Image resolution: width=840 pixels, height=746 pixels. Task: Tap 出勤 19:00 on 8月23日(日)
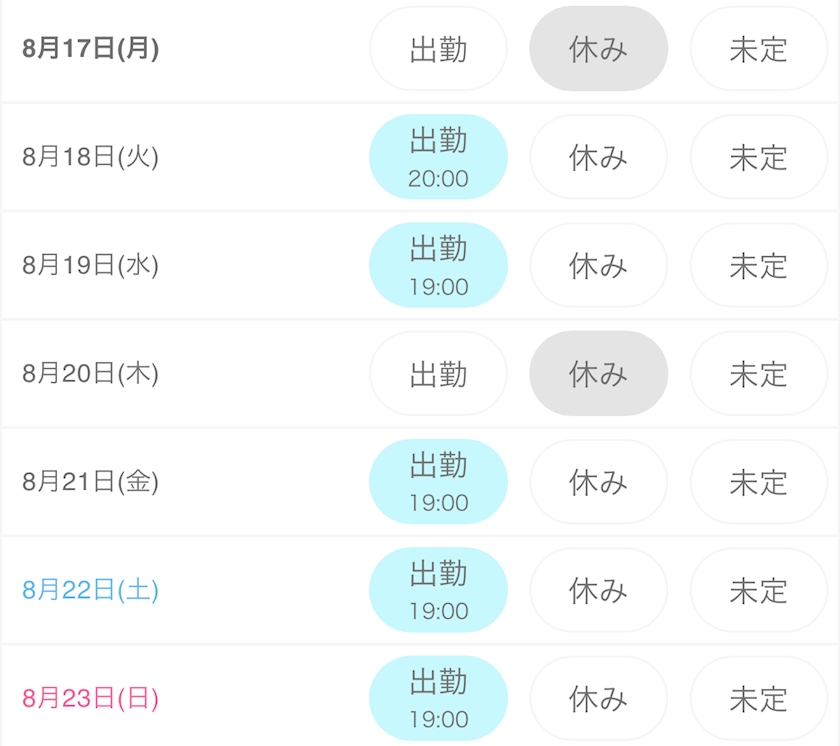pos(438,698)
